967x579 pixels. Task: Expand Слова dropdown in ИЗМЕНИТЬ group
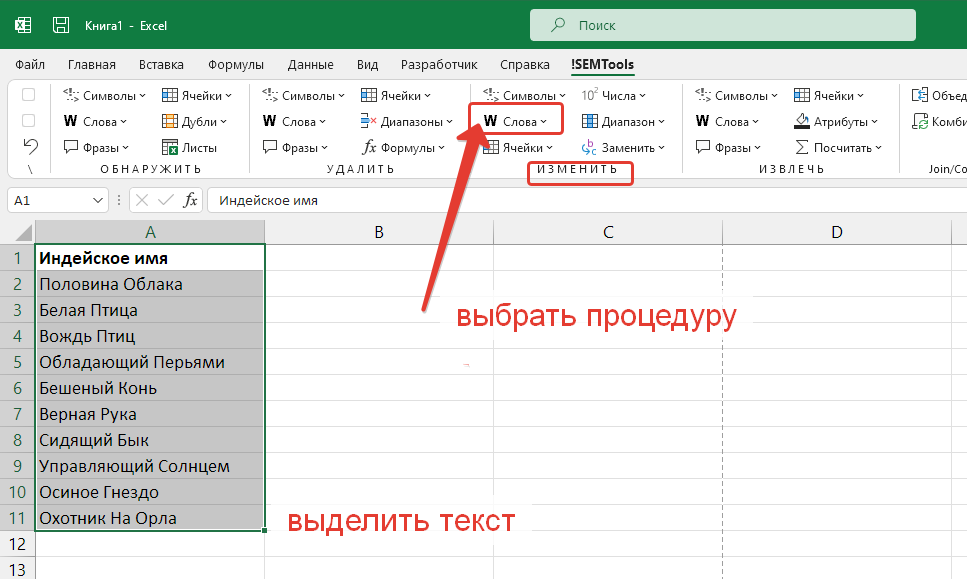pyautogui.click(x=515, y=121)
